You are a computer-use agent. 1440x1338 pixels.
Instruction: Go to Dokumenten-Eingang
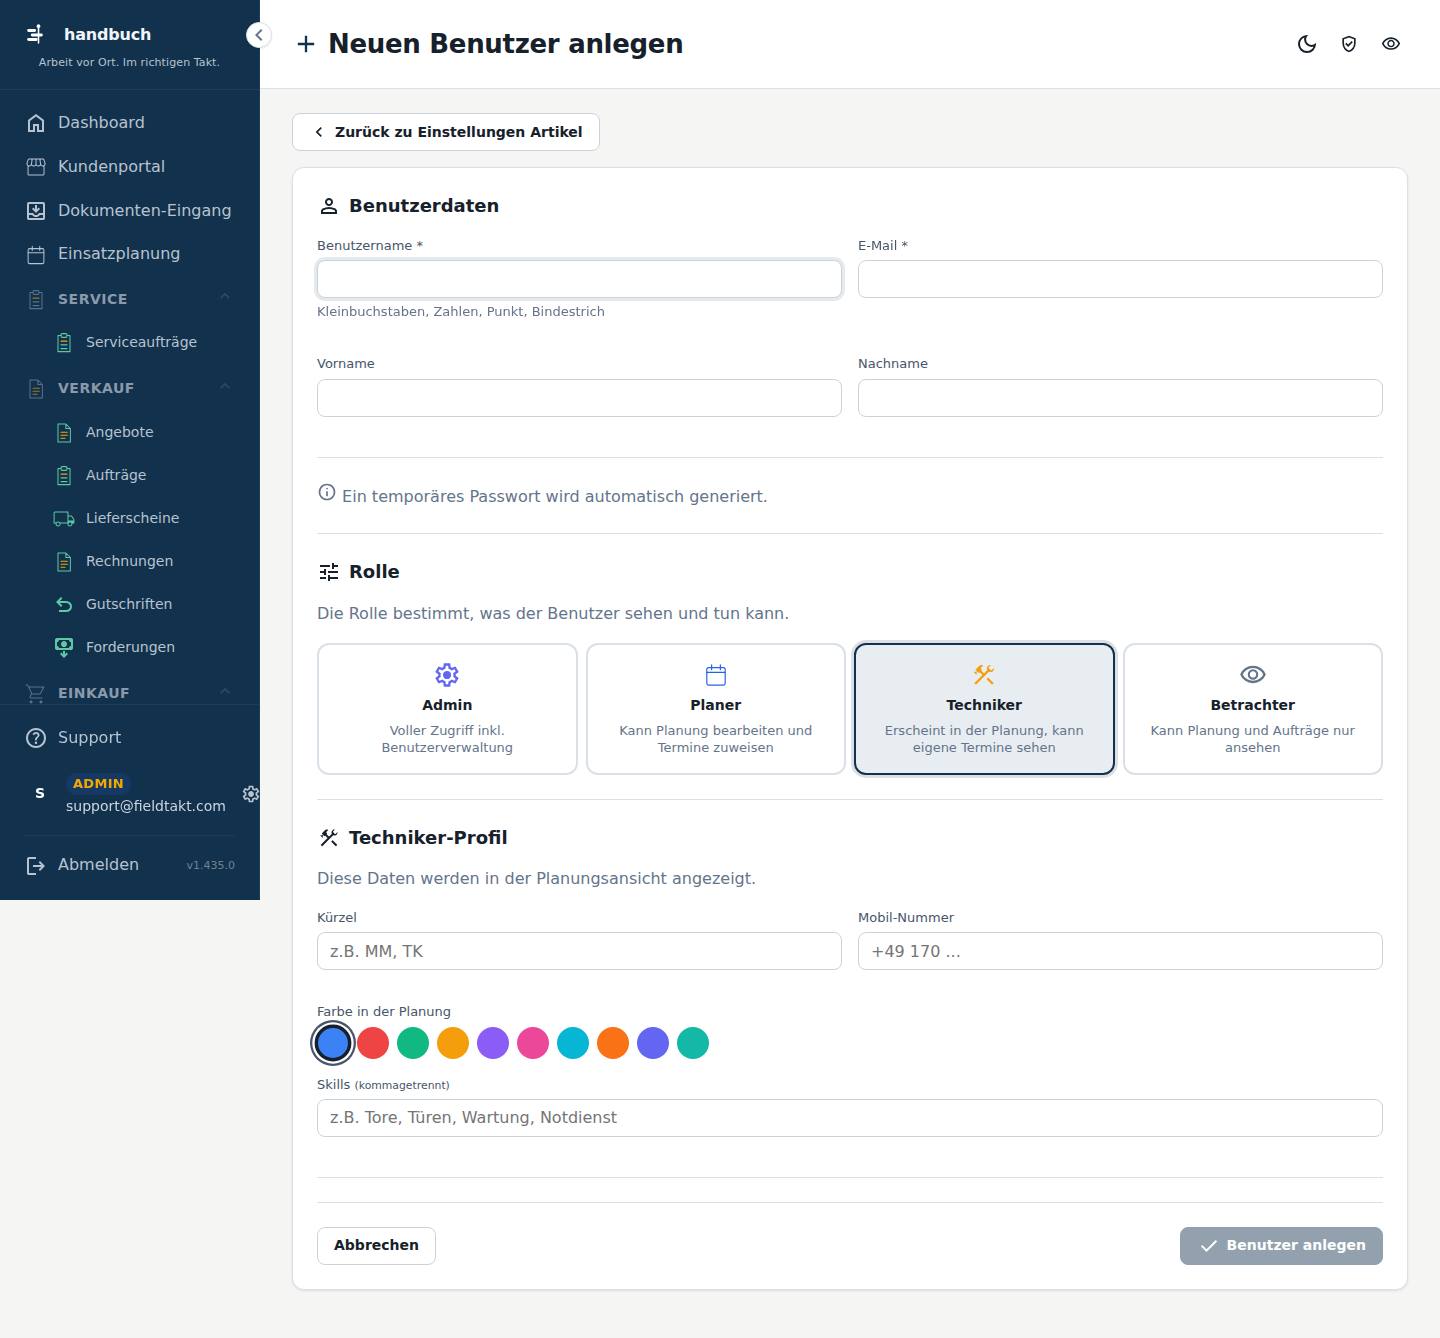click(130, 210)
